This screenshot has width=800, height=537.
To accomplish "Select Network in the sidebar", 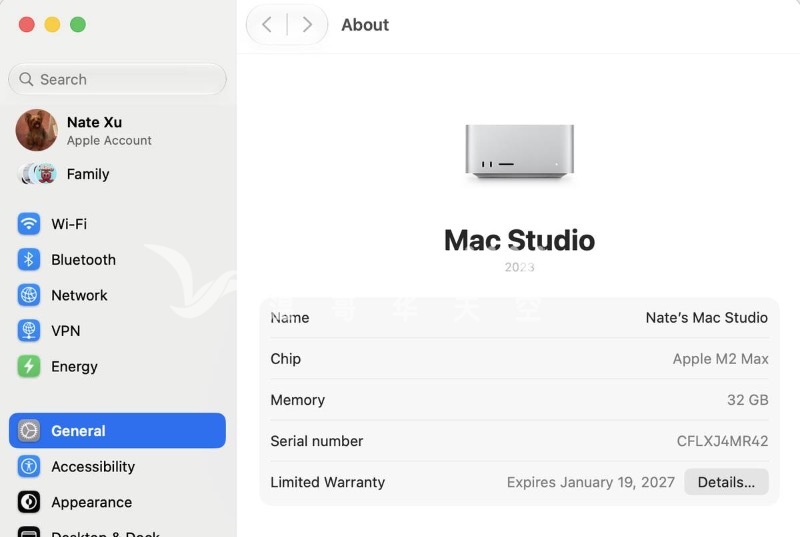I will (117, 295).
